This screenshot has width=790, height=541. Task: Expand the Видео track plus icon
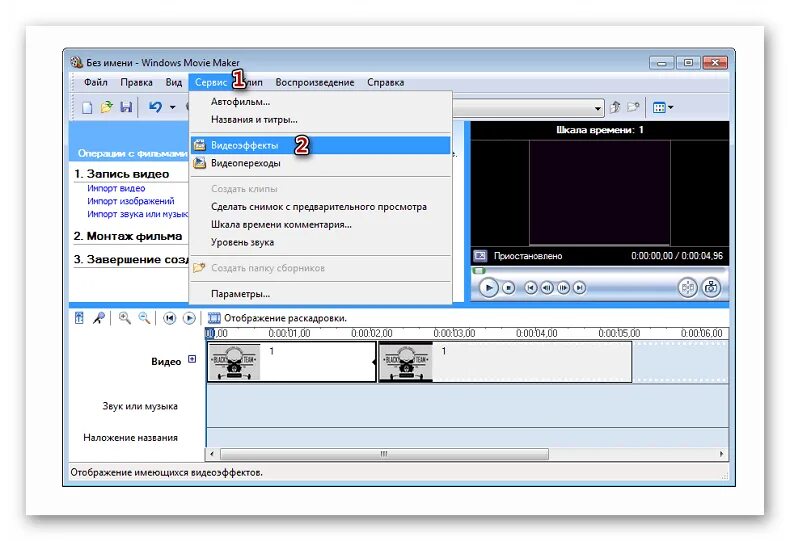click(x=192, y=359)
